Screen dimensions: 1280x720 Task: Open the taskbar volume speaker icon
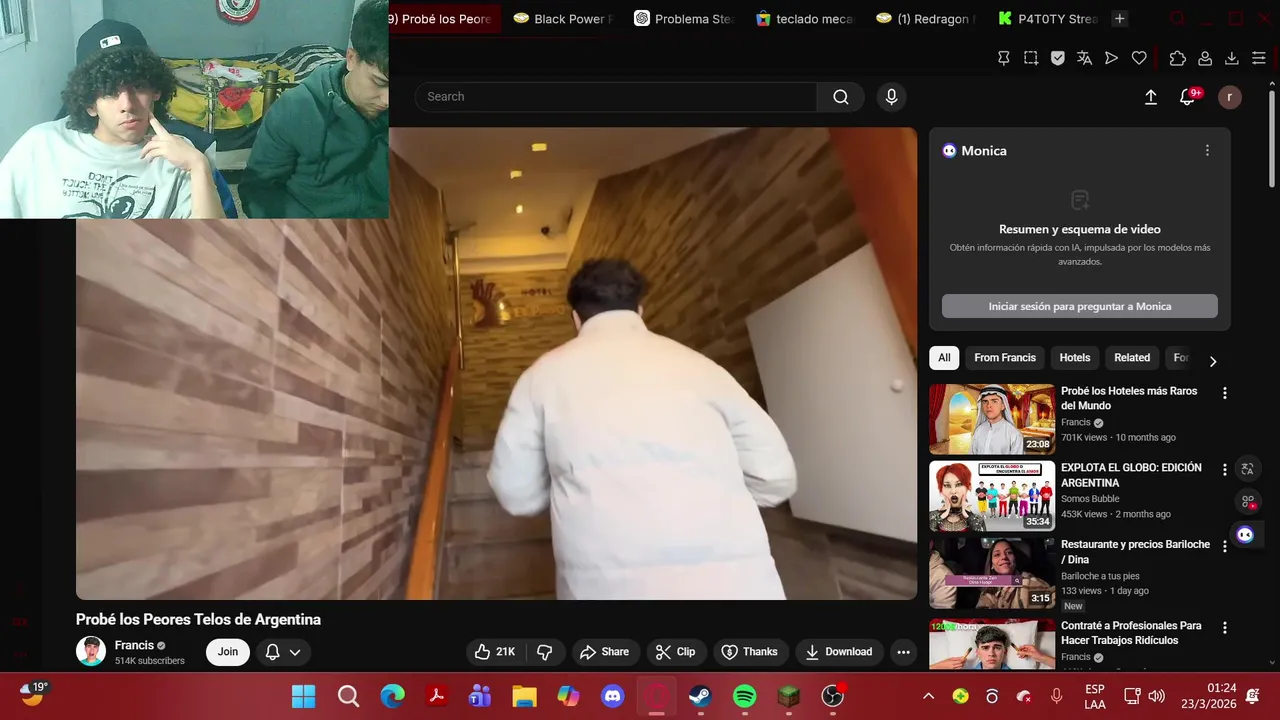coord(1157,696)
